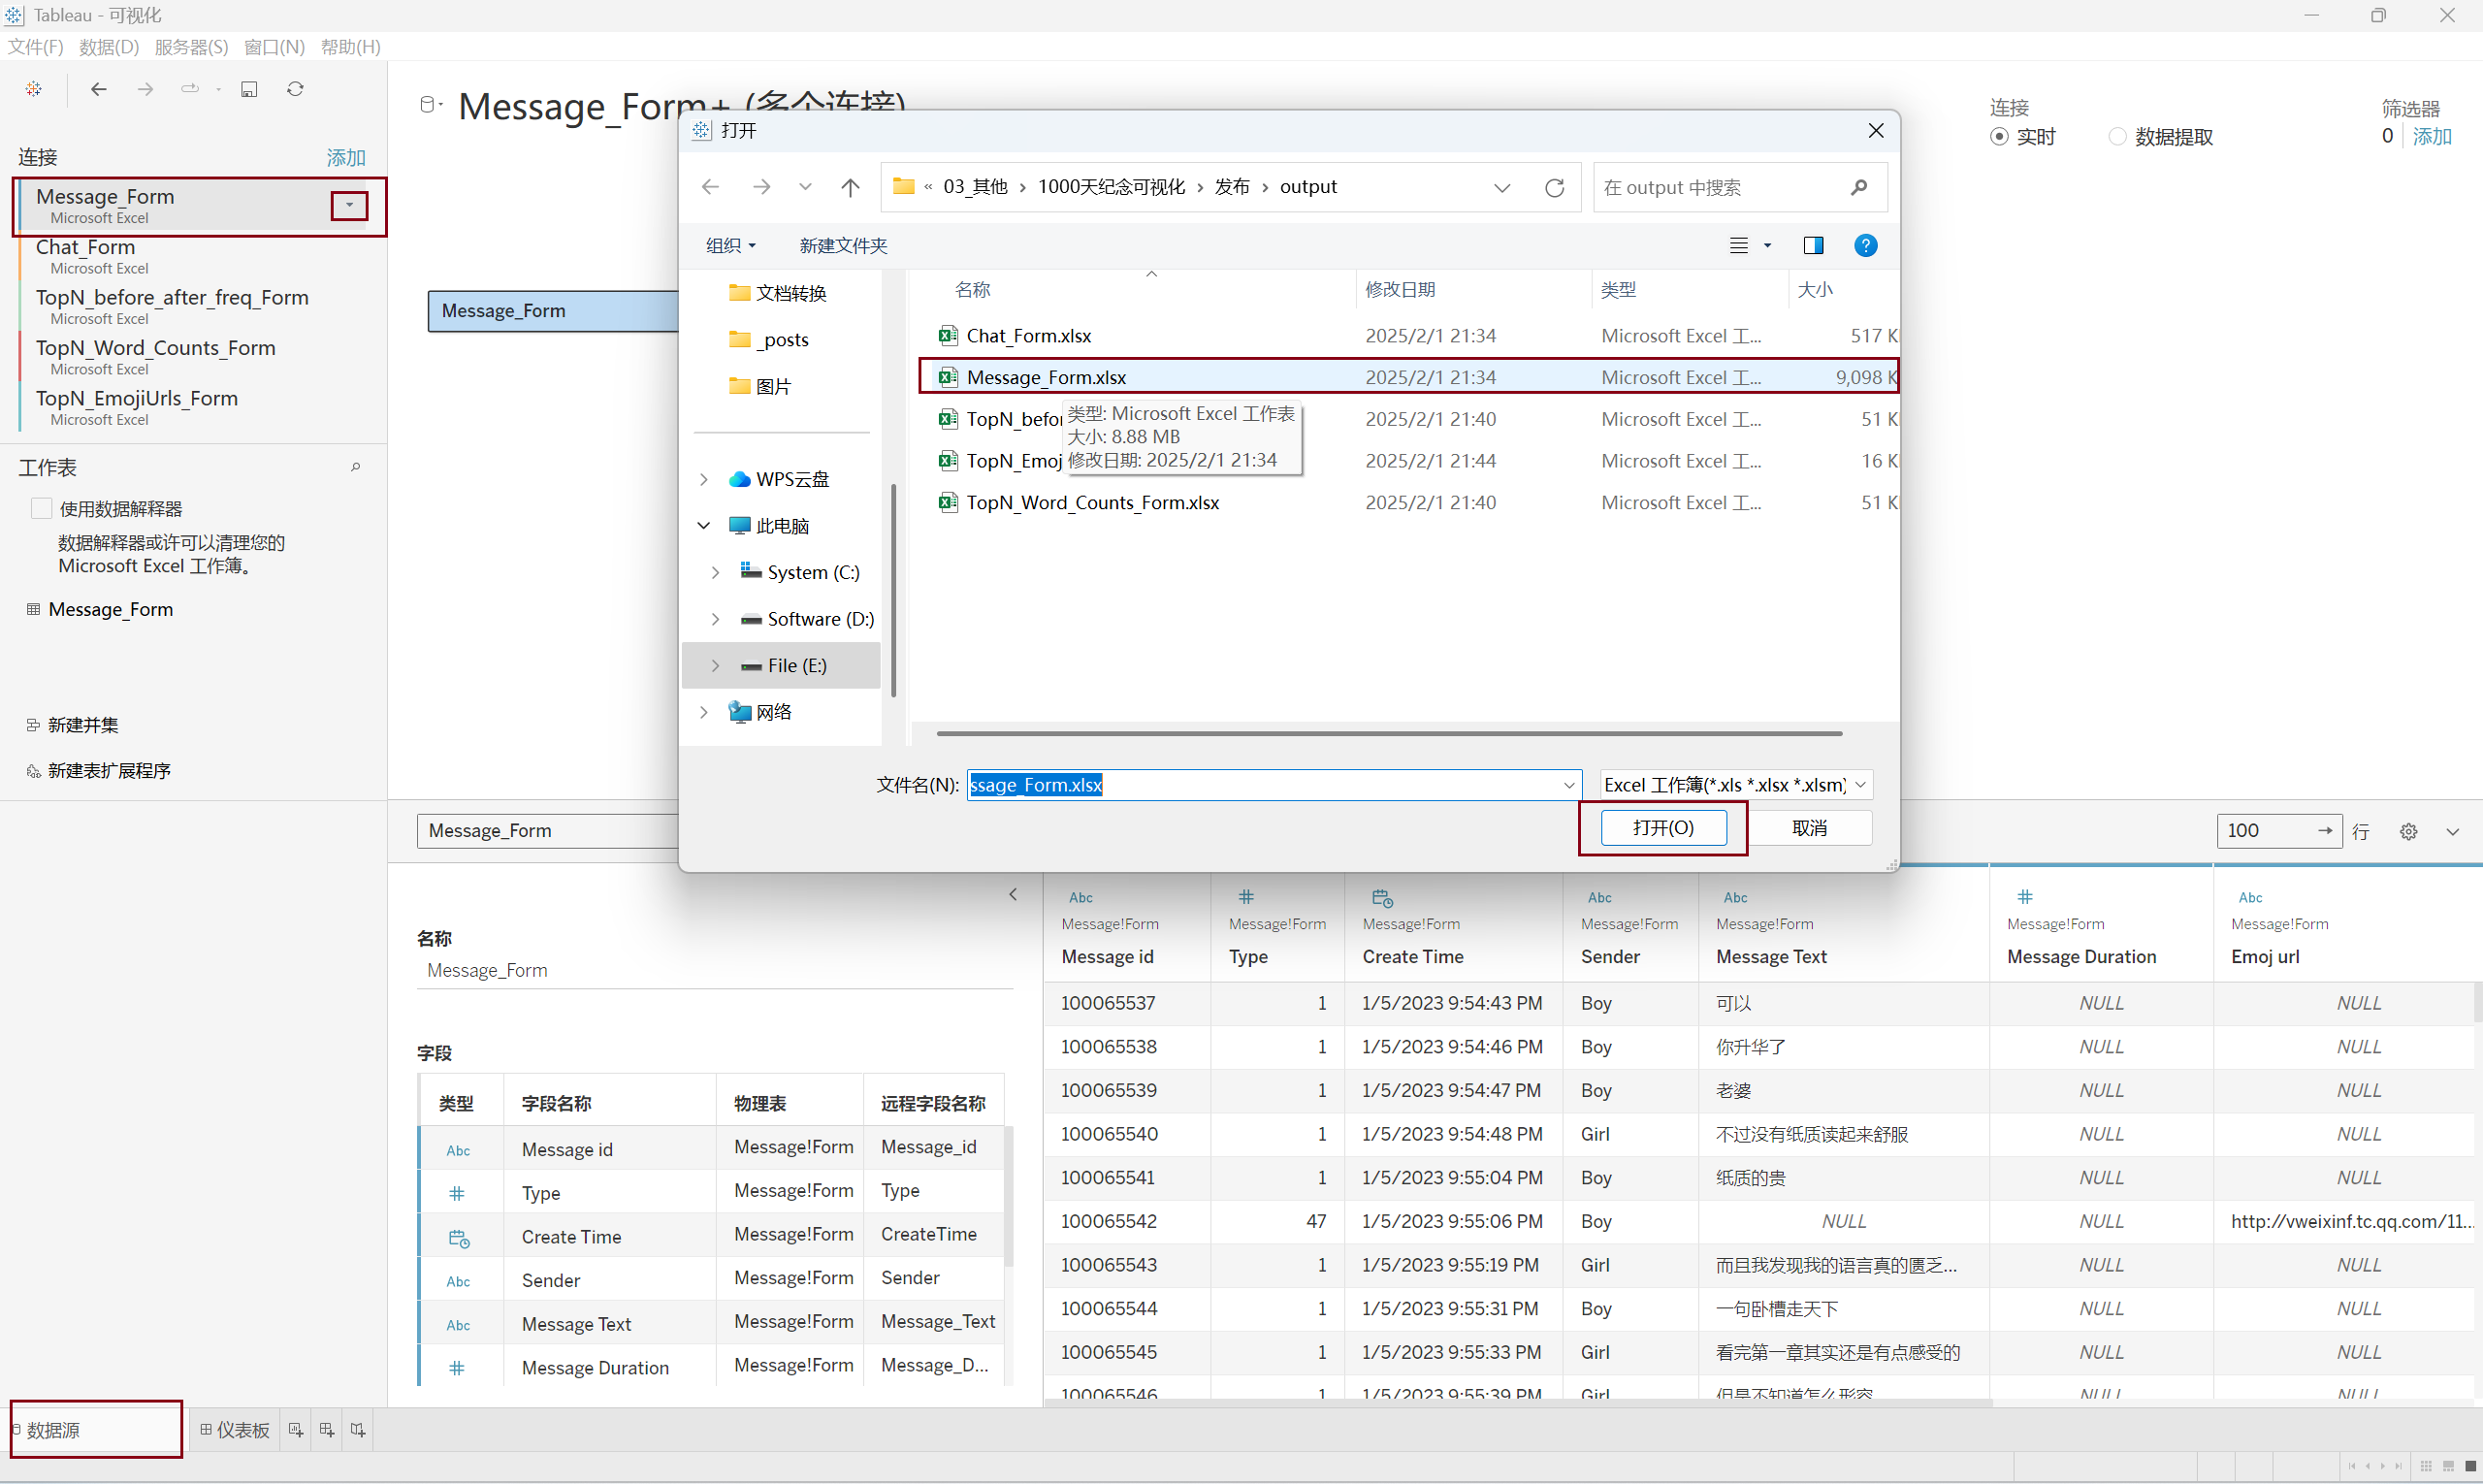Select the 实时 connection radio button
This screenshot has height=1484, width=2483.
click(1999, 137)
